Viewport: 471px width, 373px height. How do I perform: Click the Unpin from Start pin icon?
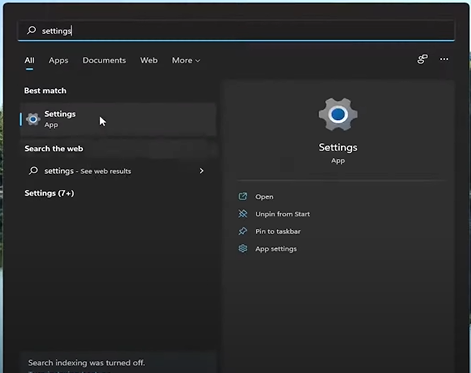pos(243,214)
